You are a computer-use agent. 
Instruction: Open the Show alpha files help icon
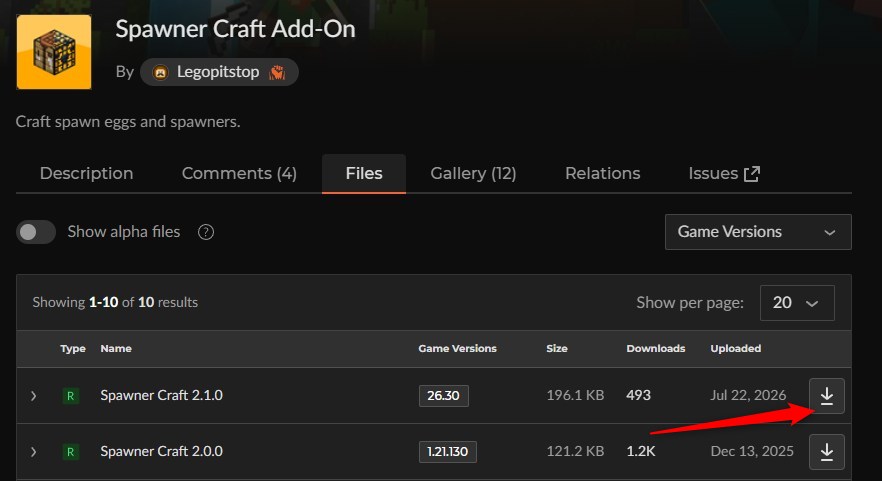(206, 232)
